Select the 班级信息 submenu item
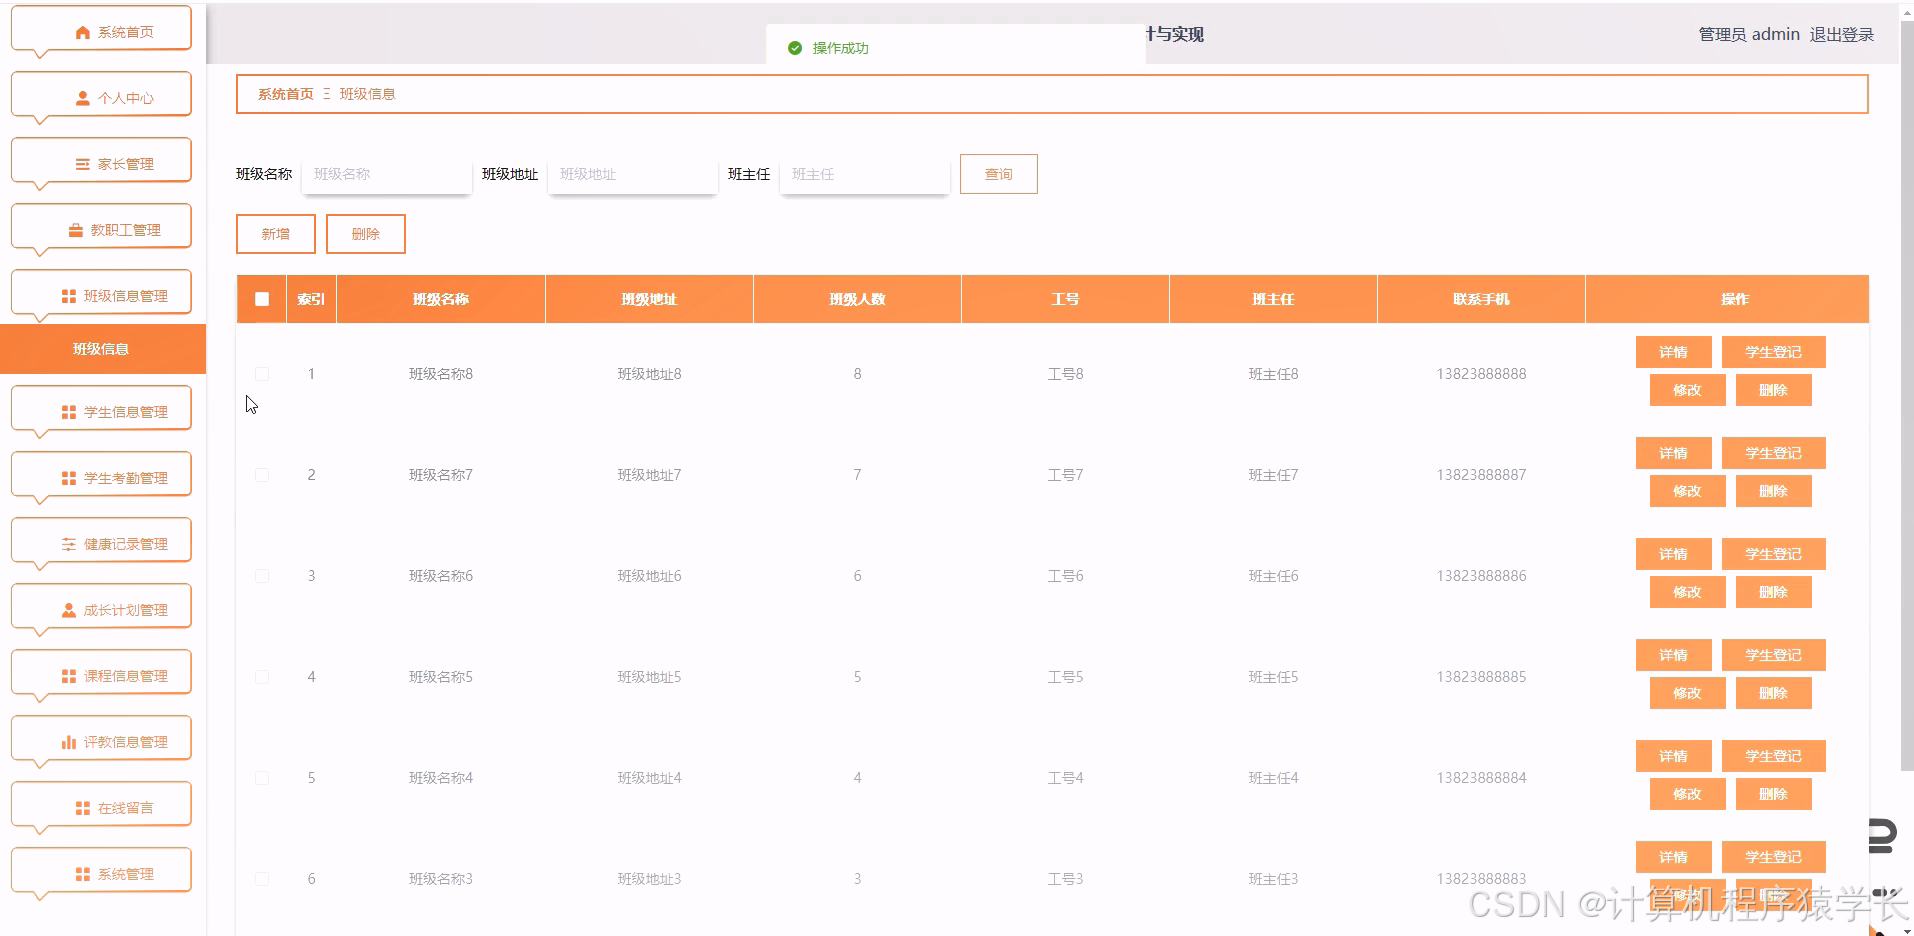Image resolution: width=1914 pixels, height=936 pixels. (x=102, y=349)
